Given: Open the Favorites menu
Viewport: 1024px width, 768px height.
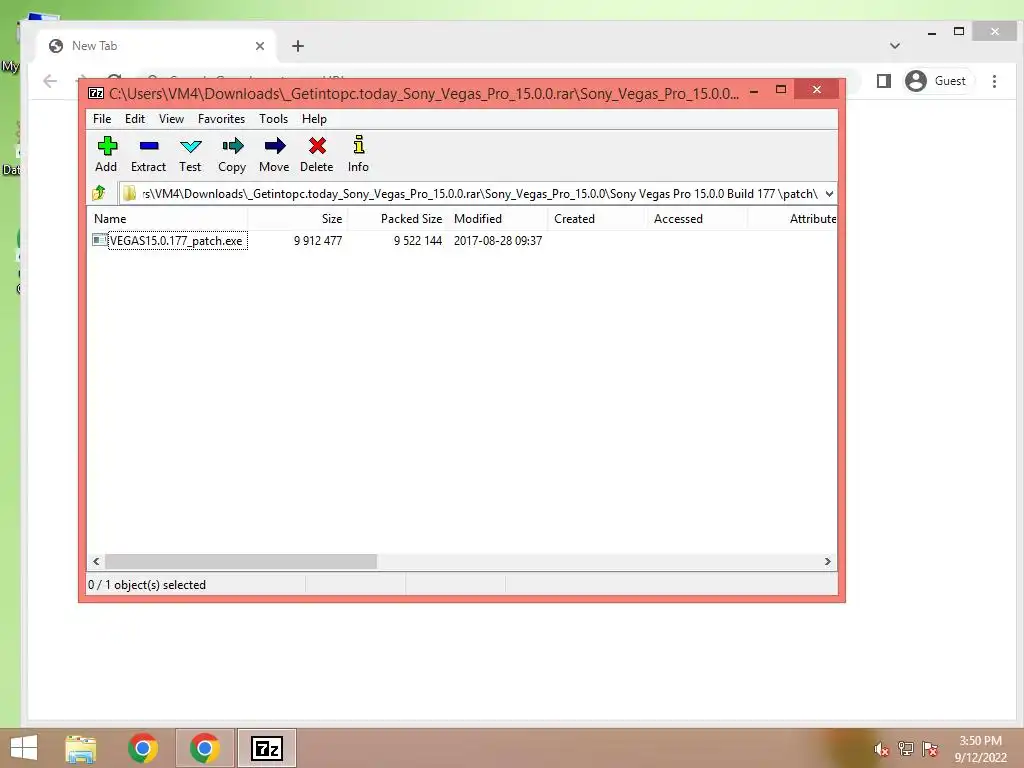Looking at the screenshot, I should tap(221, 119).
